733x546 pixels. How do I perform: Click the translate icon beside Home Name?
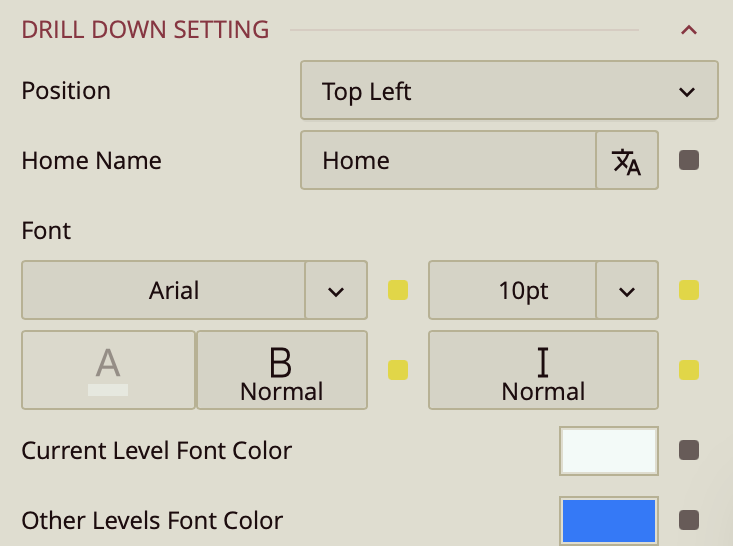click(627, 160)
